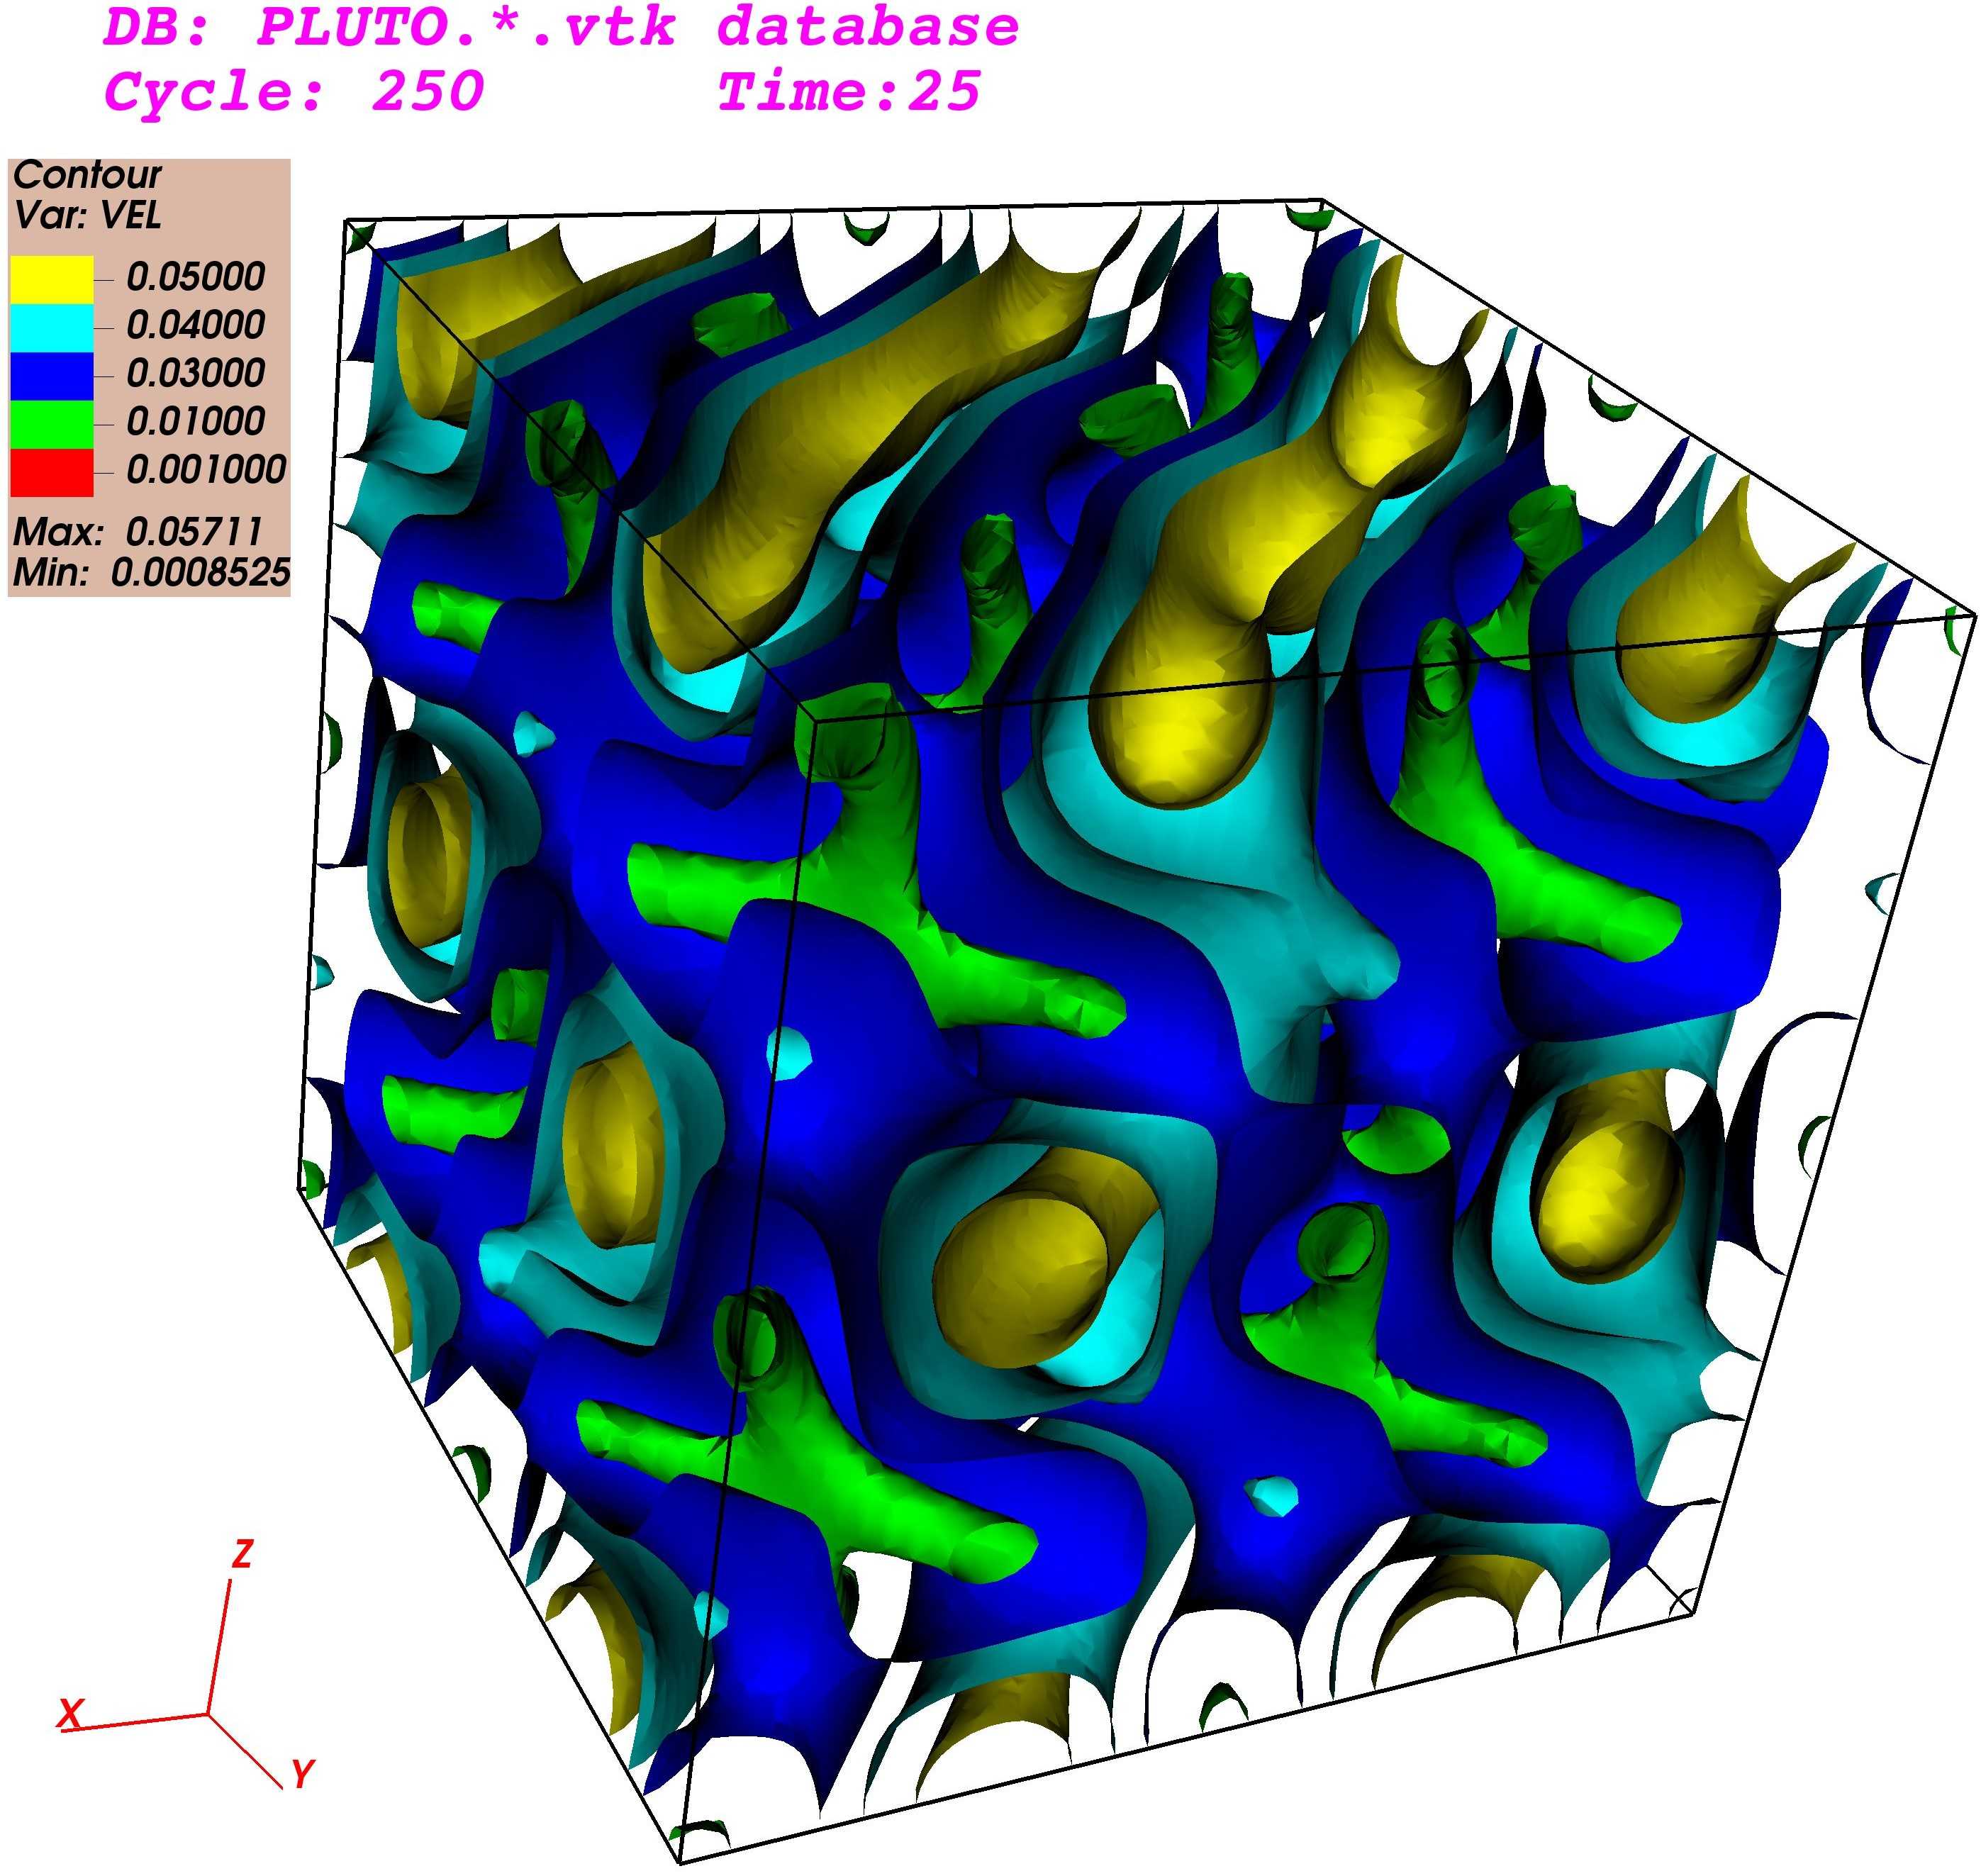Click the green 0.01000 legend swatch

point(52,425)
